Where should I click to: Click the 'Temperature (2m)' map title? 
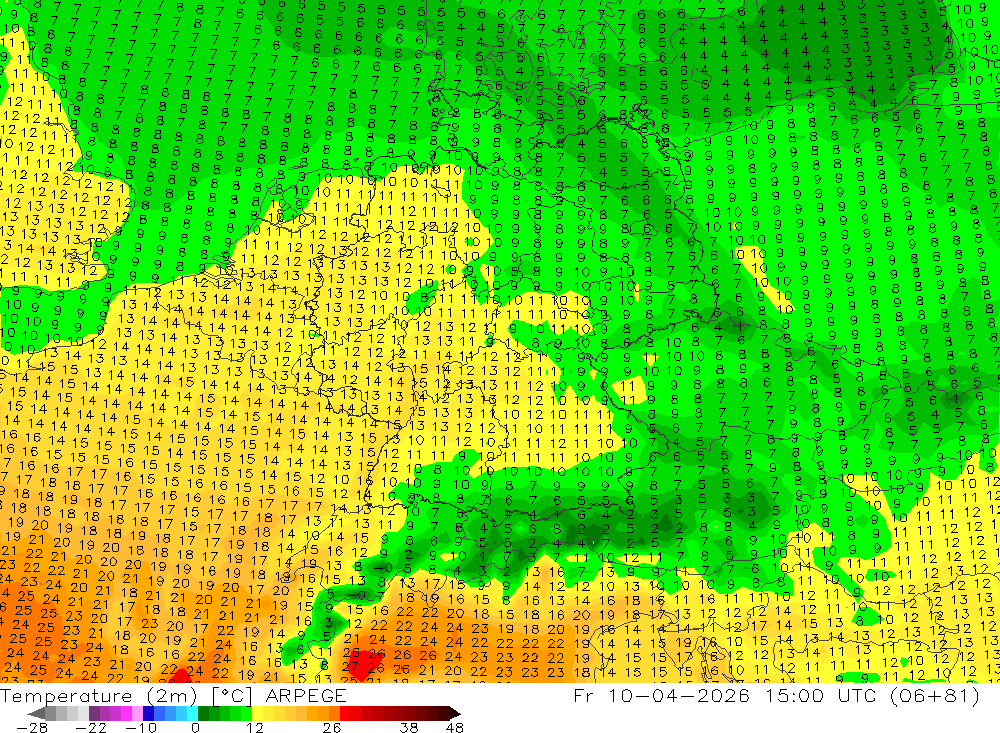click(99, 695)
